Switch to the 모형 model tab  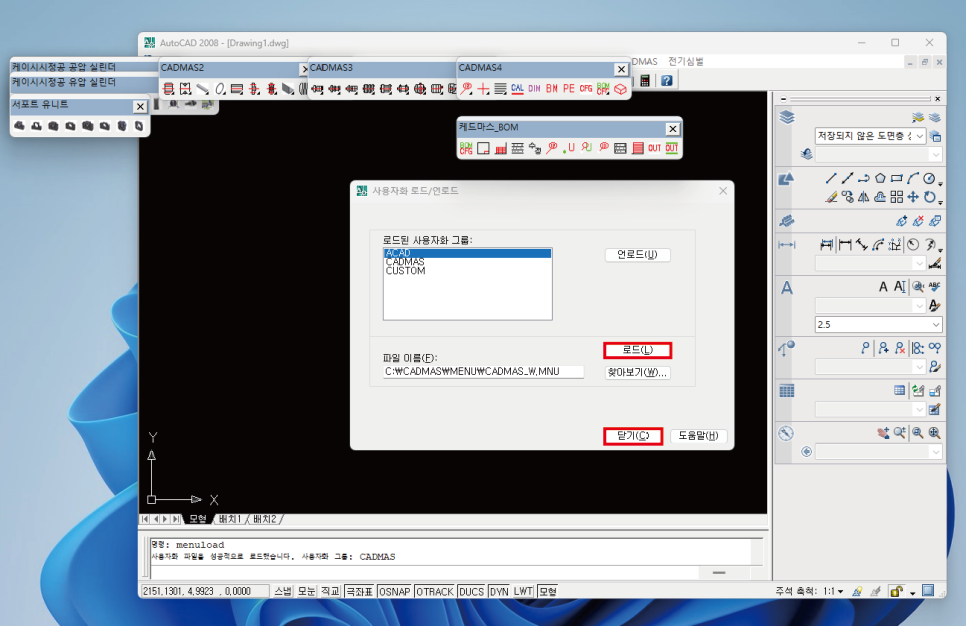[x=198, y=519]
